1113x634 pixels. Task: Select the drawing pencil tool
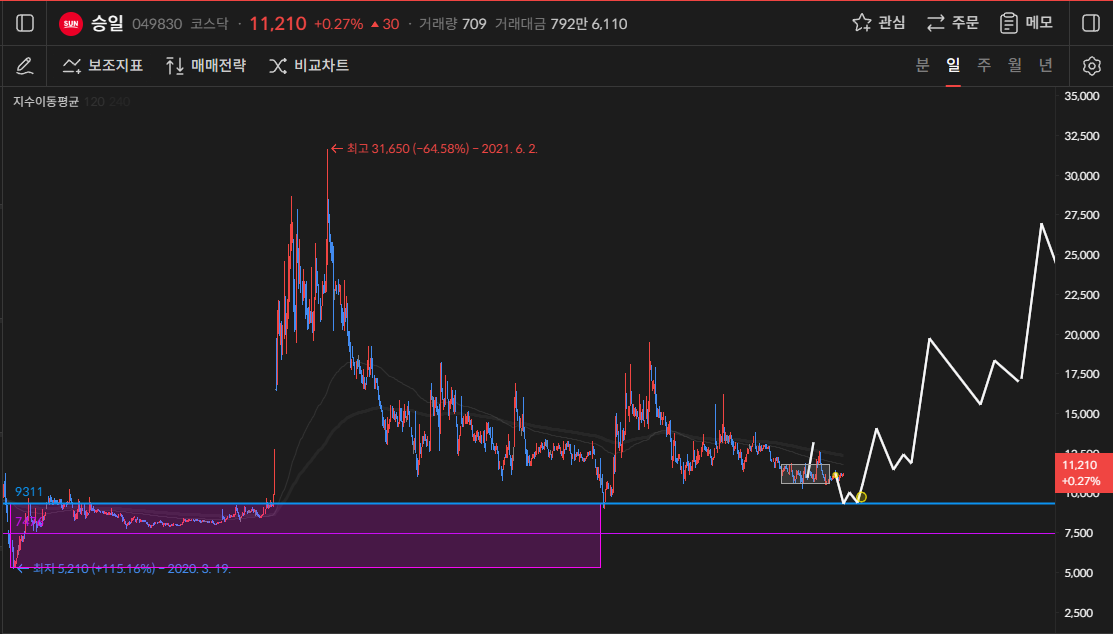pyautogui.click(x=24, y=66)
